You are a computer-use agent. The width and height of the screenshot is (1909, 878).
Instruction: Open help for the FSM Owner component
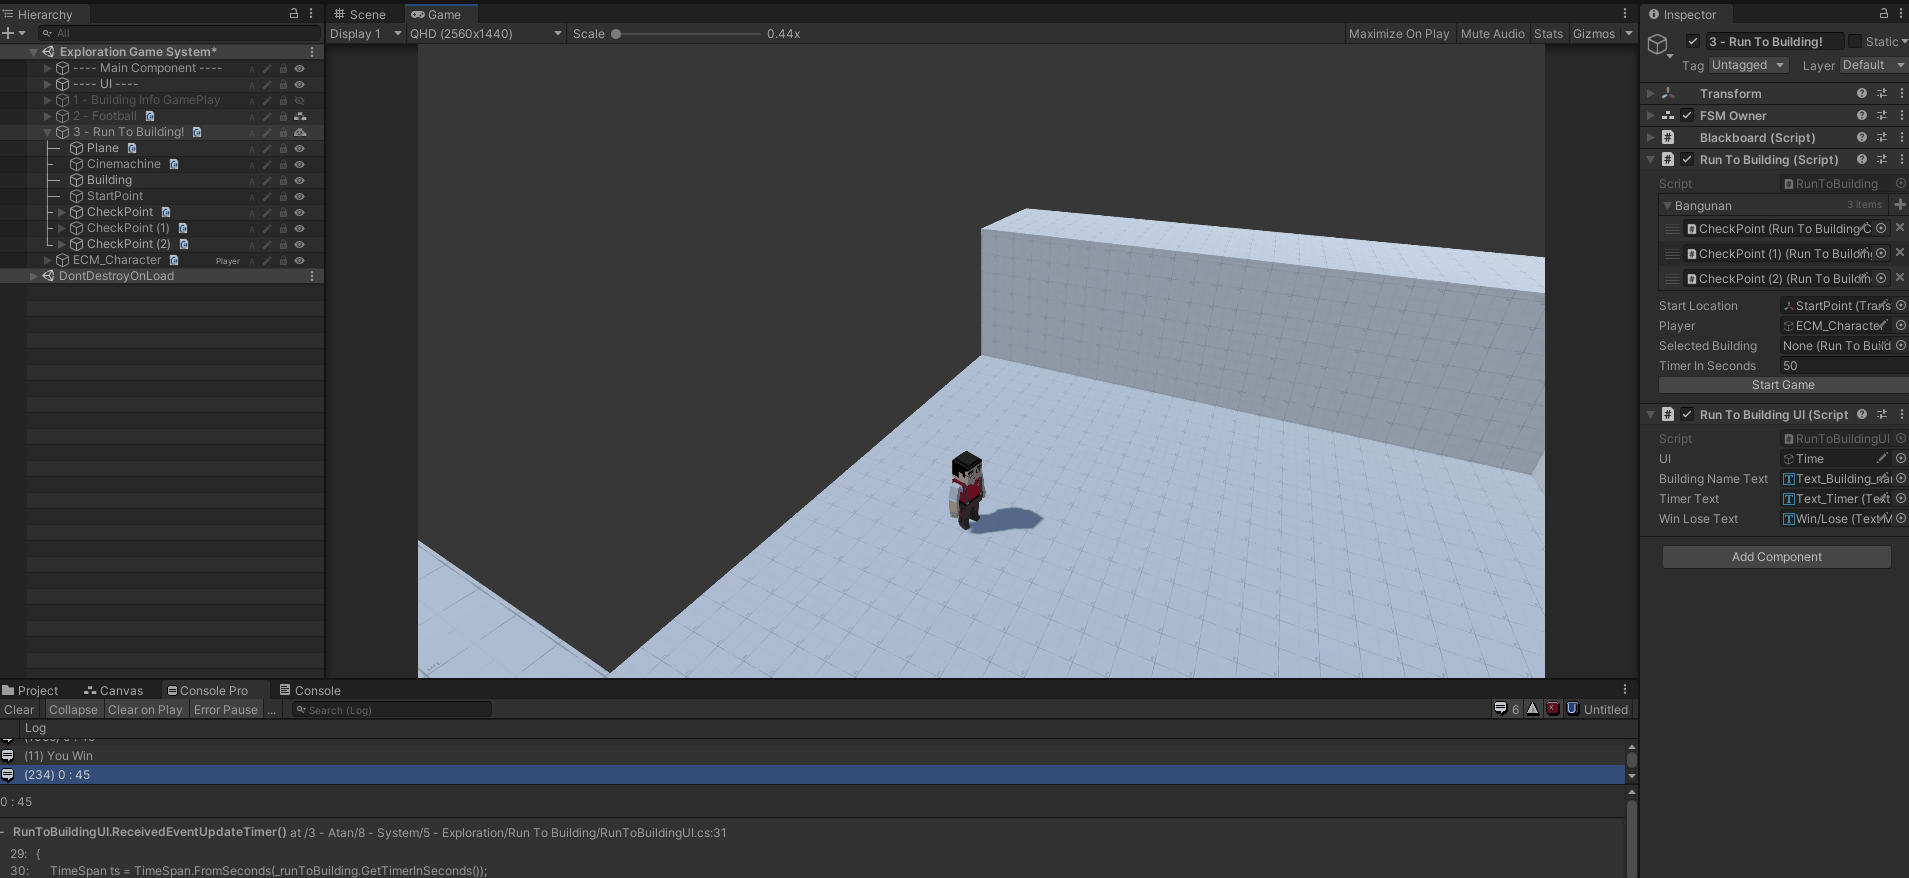1862,116
